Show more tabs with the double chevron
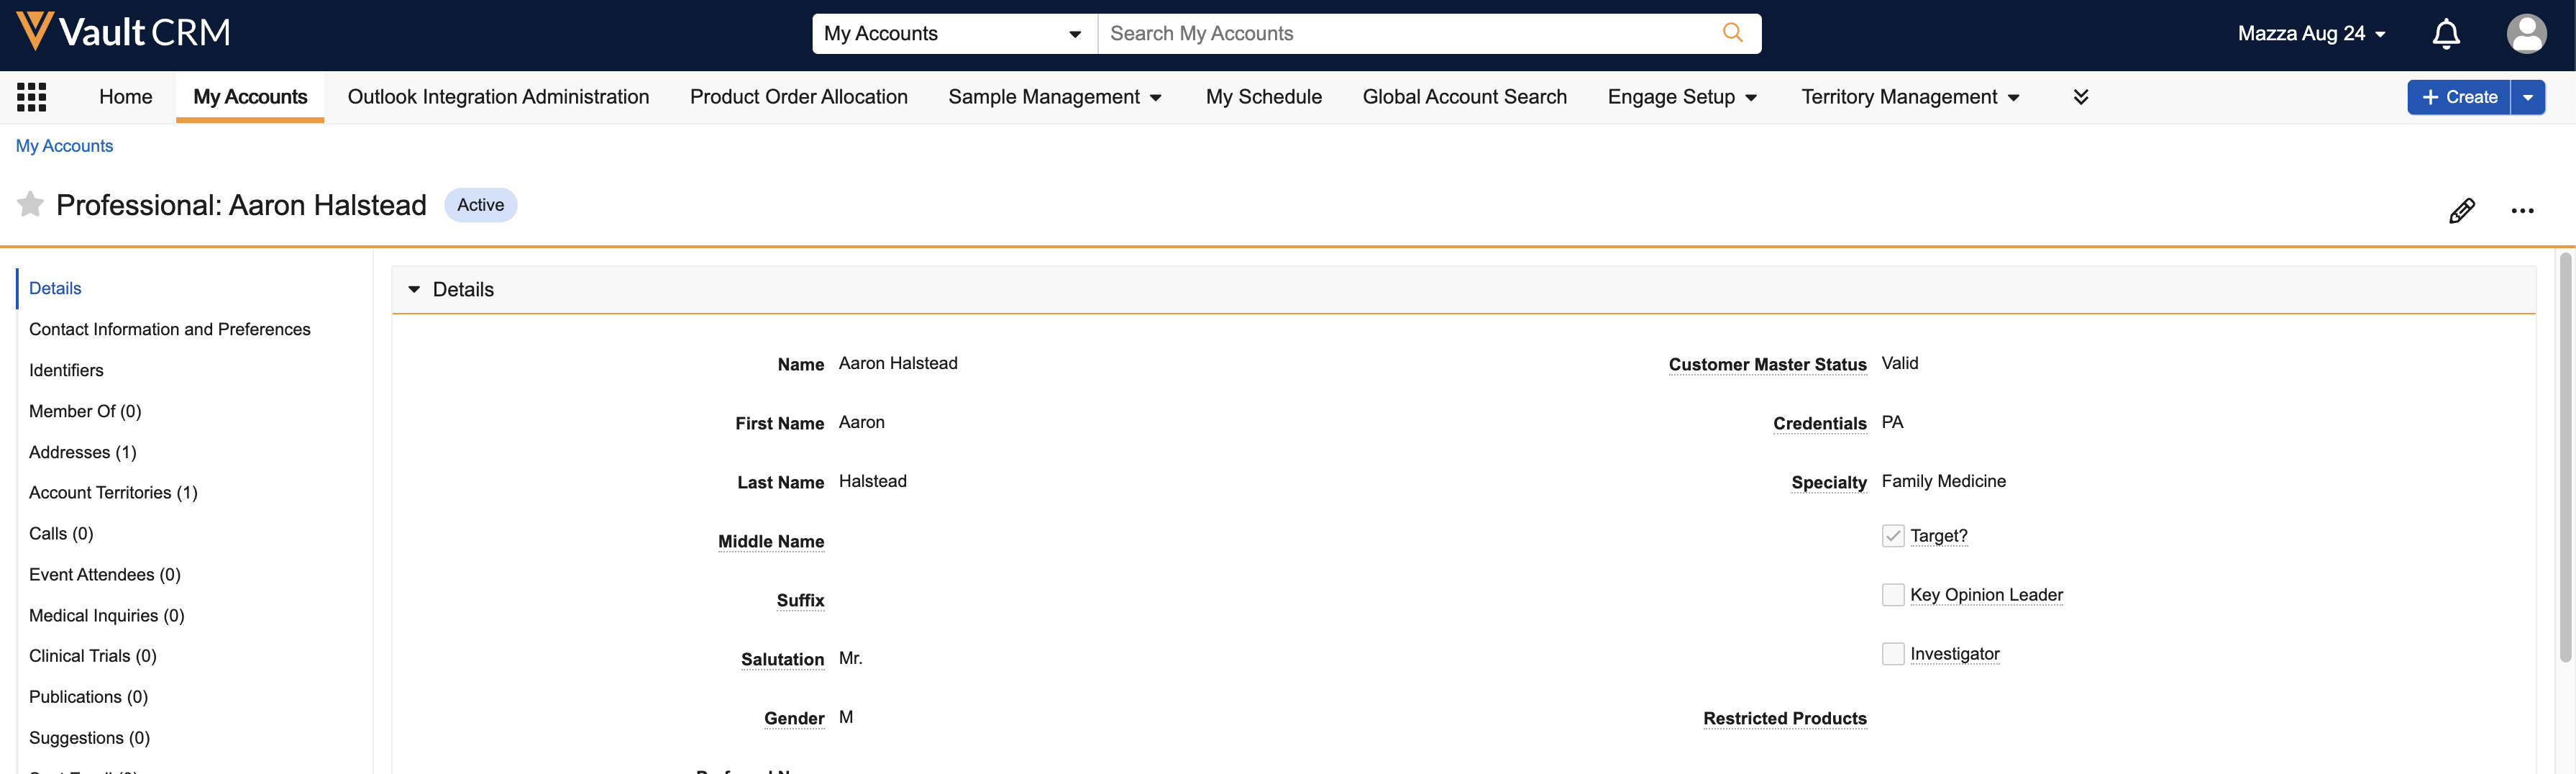Screen dimensions: 2576x774 click(x=2080, y=97)
